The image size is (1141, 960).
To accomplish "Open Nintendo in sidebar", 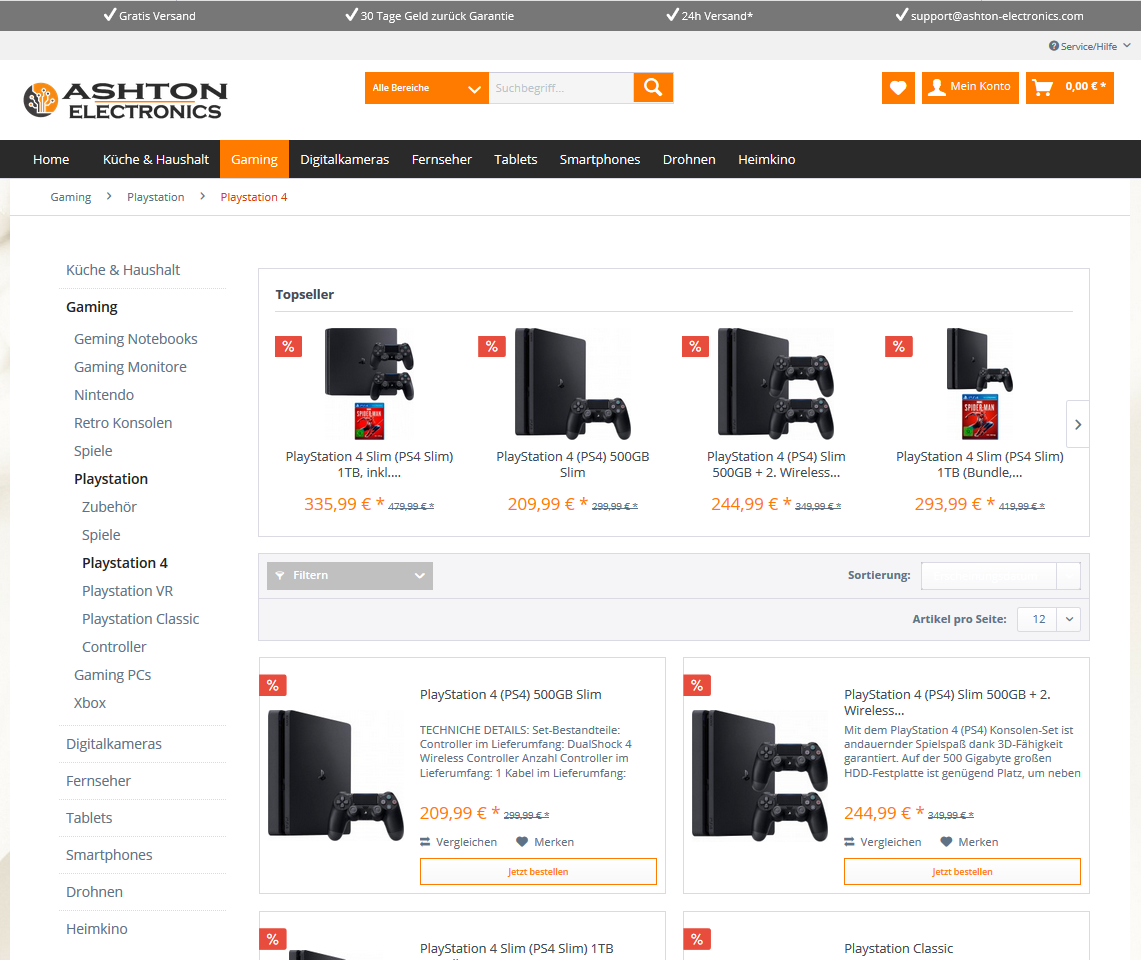I will point(104,395).
